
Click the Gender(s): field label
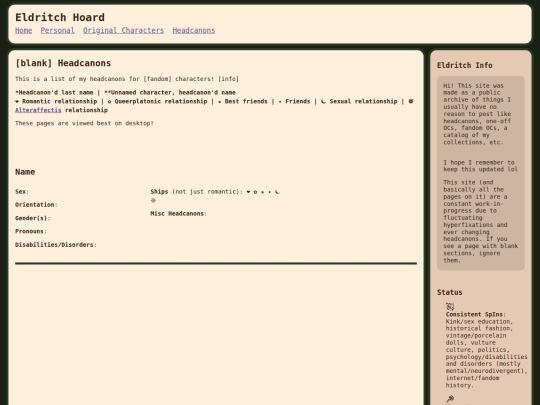point(33,218)
